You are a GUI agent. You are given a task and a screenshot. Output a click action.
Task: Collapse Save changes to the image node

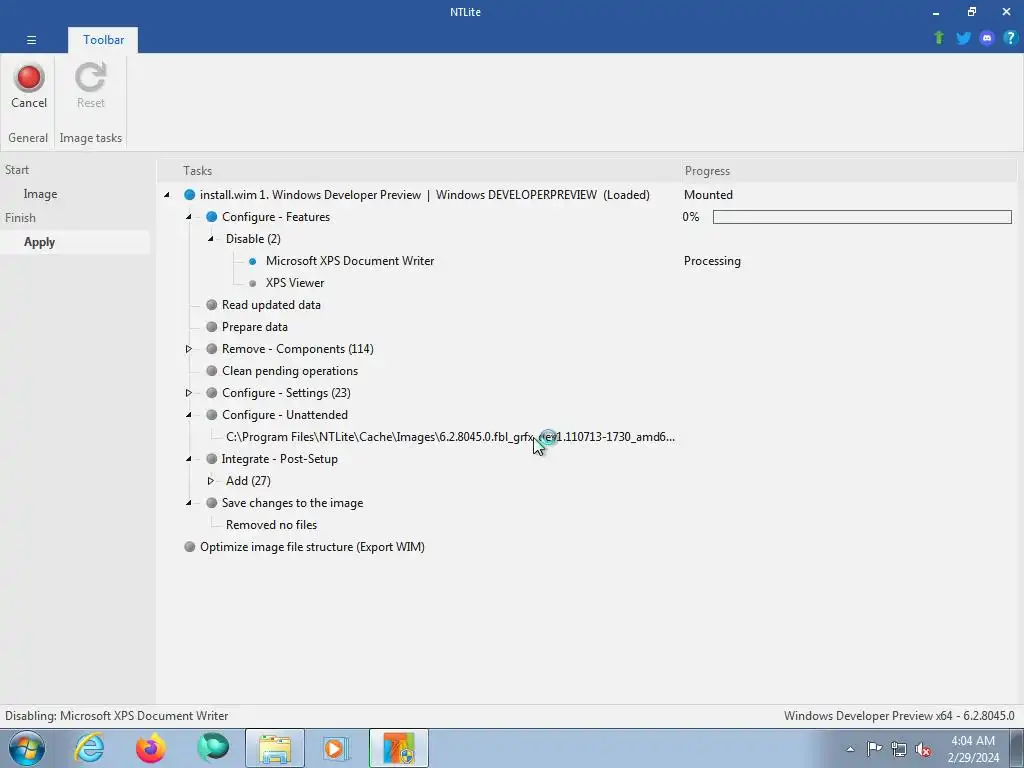[189, 503]
